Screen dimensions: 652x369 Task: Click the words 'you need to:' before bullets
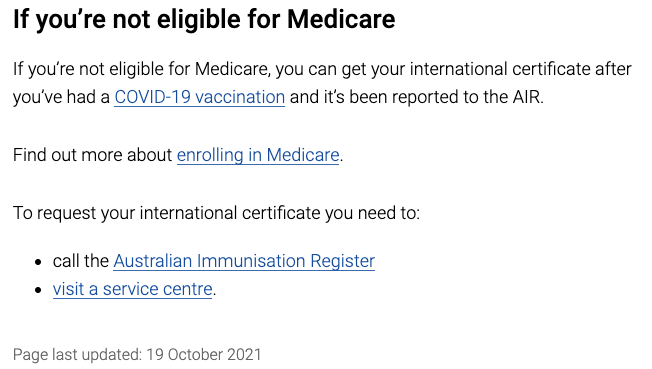(x=372, y=213)
